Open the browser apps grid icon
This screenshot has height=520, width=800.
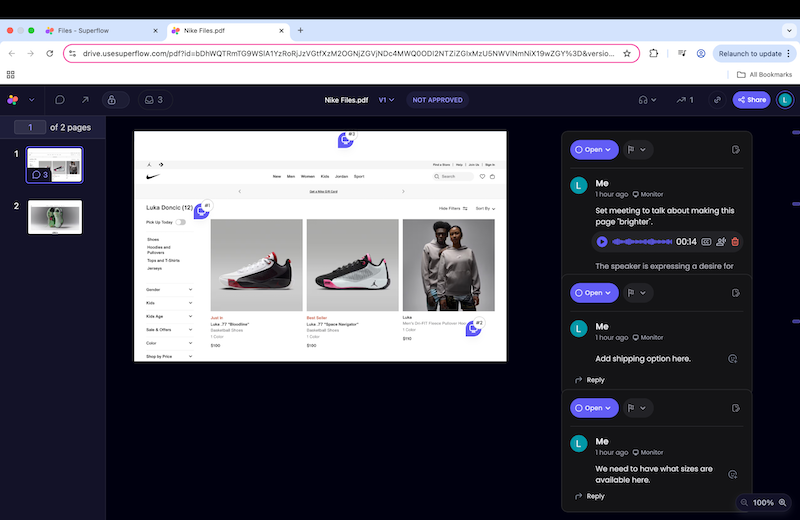click(x=11, y=75)
